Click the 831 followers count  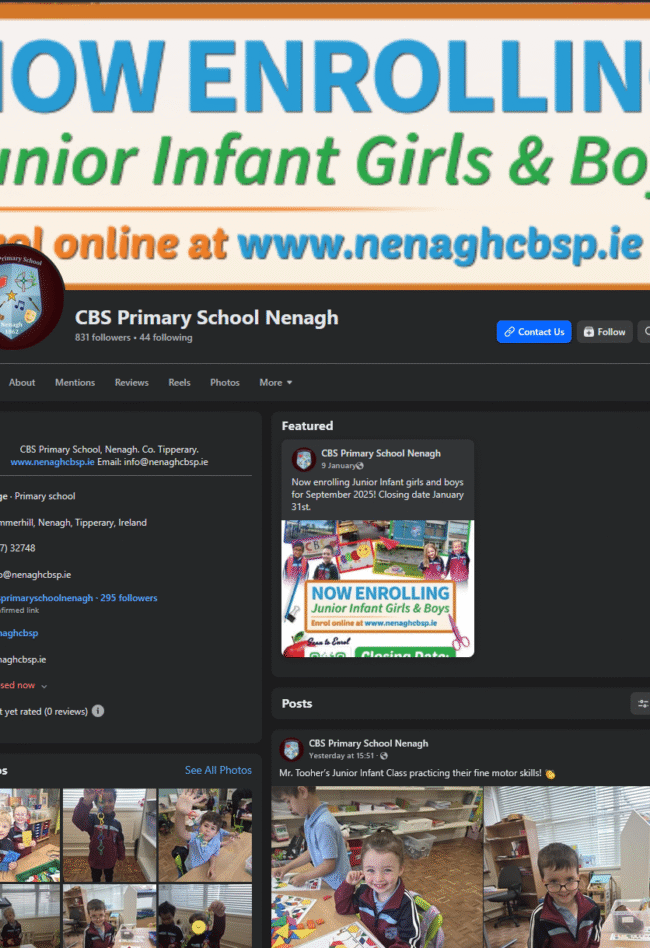pyautogui.click(x=102, y=337)
